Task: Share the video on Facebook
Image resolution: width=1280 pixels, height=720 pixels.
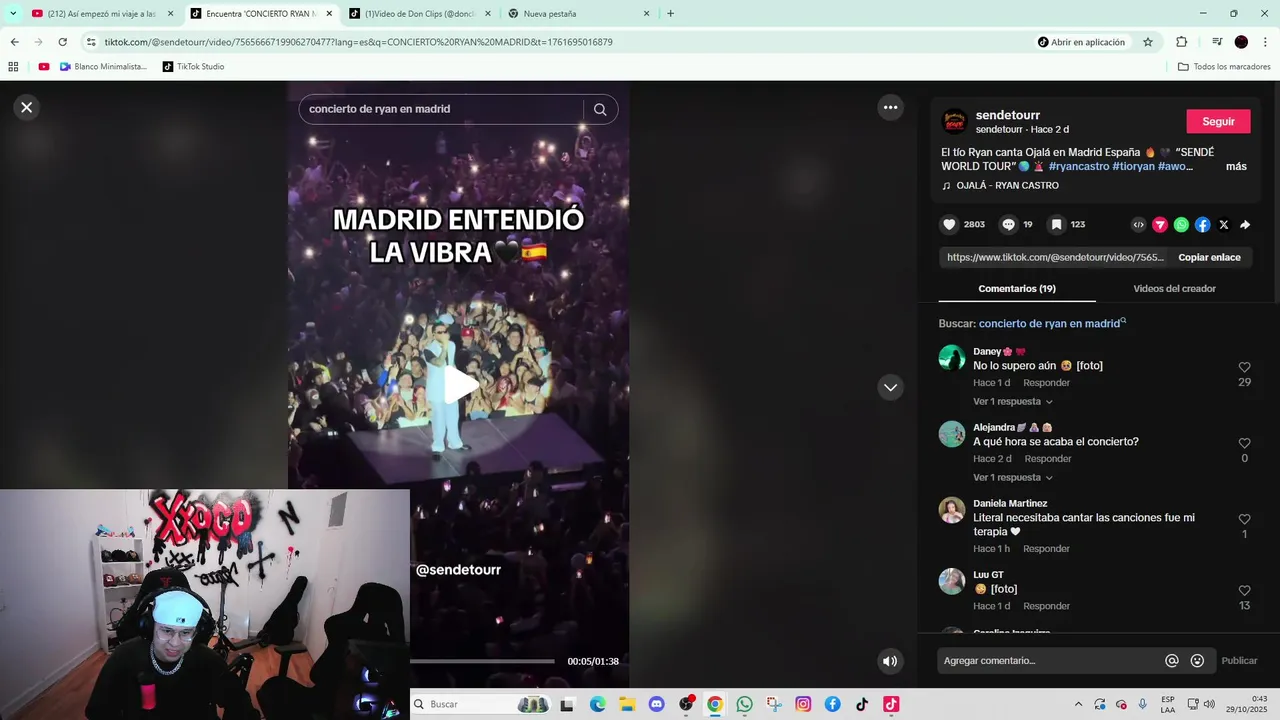Action: 1202,225
